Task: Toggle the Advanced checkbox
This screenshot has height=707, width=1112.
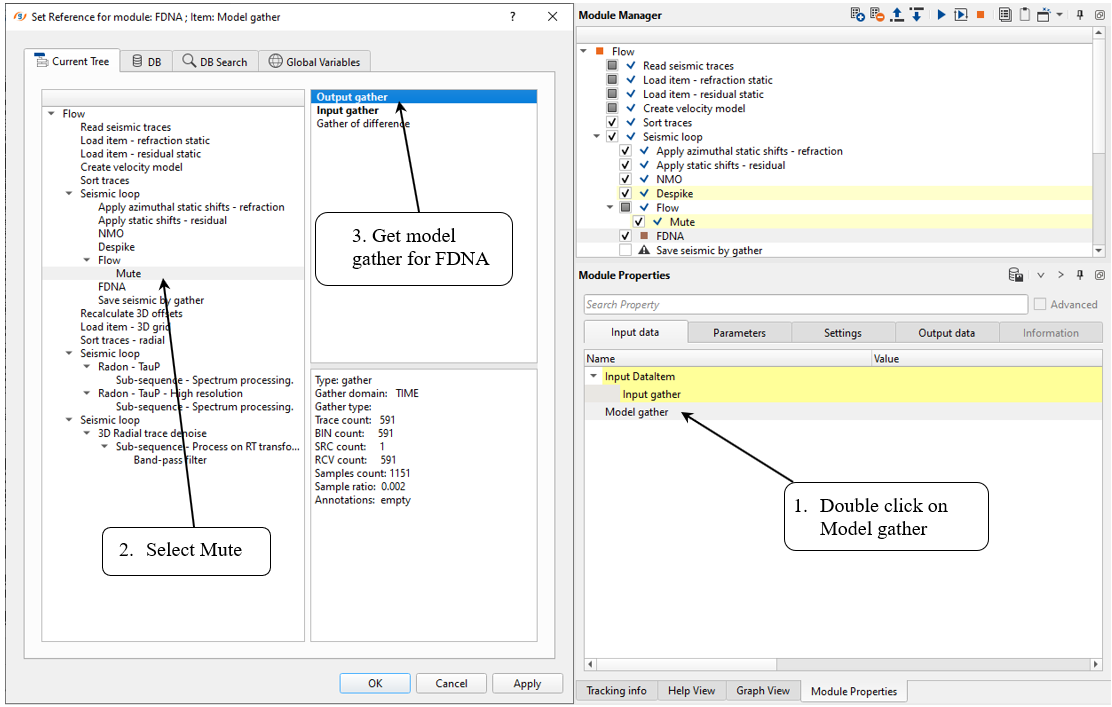Action: point(1040,305)
